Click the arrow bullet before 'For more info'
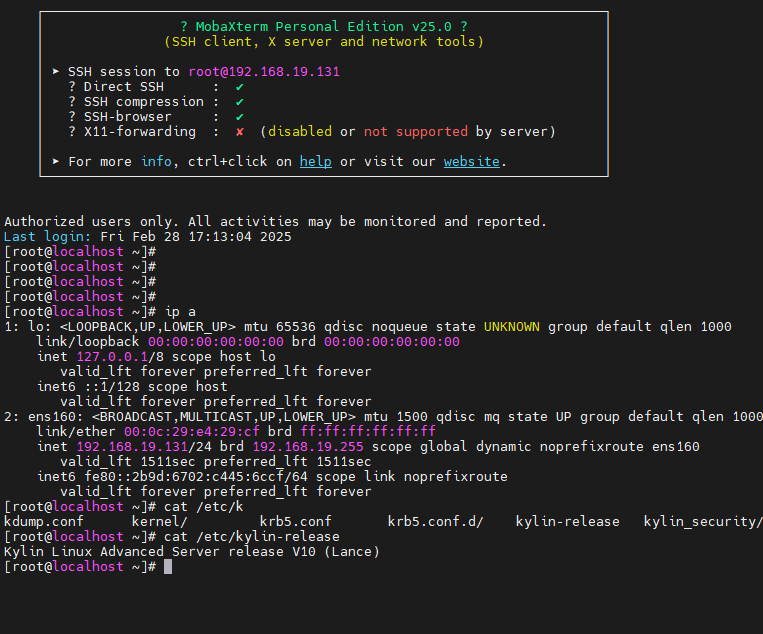 [56, 161]
